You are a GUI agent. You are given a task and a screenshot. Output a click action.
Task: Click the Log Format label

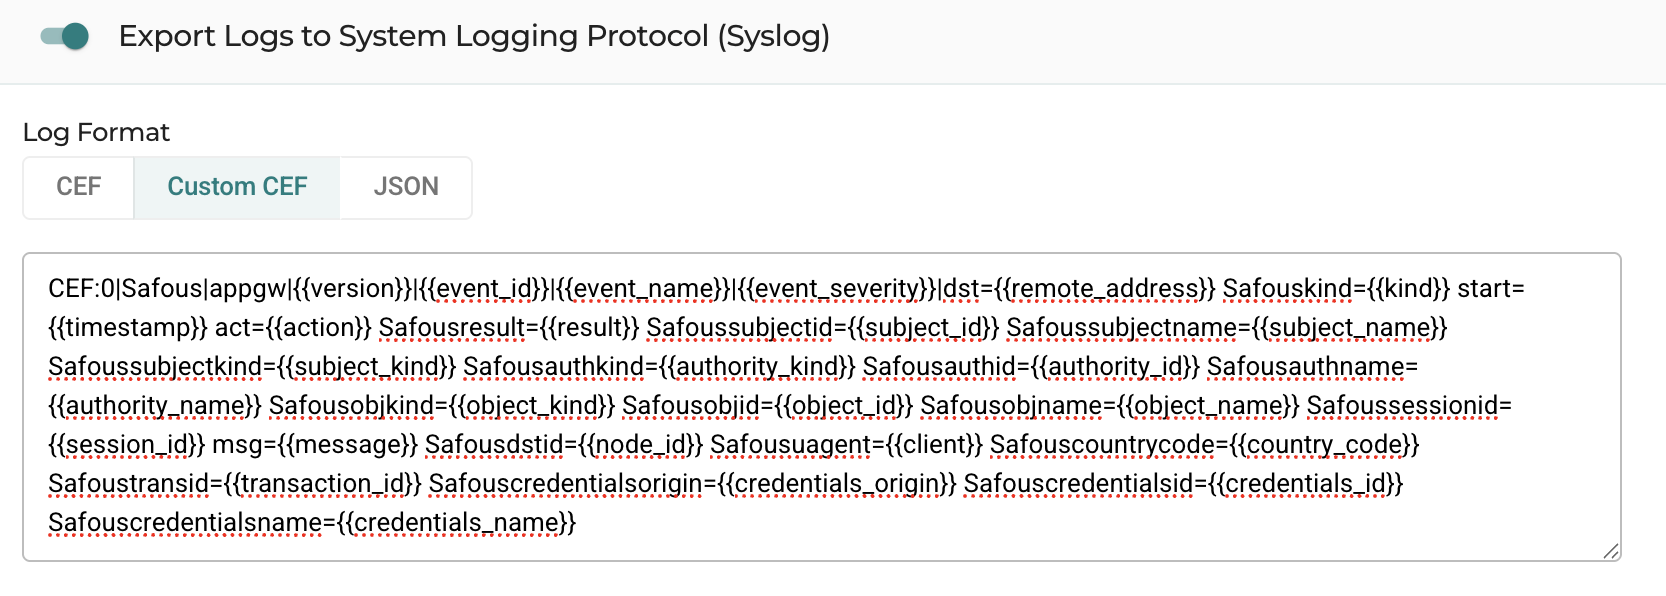96,132
